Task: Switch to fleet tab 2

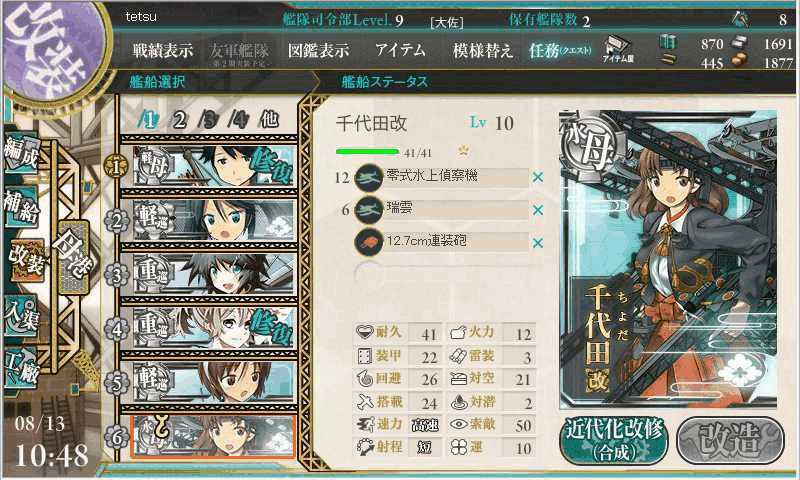Action: click(x=180, y=120)
